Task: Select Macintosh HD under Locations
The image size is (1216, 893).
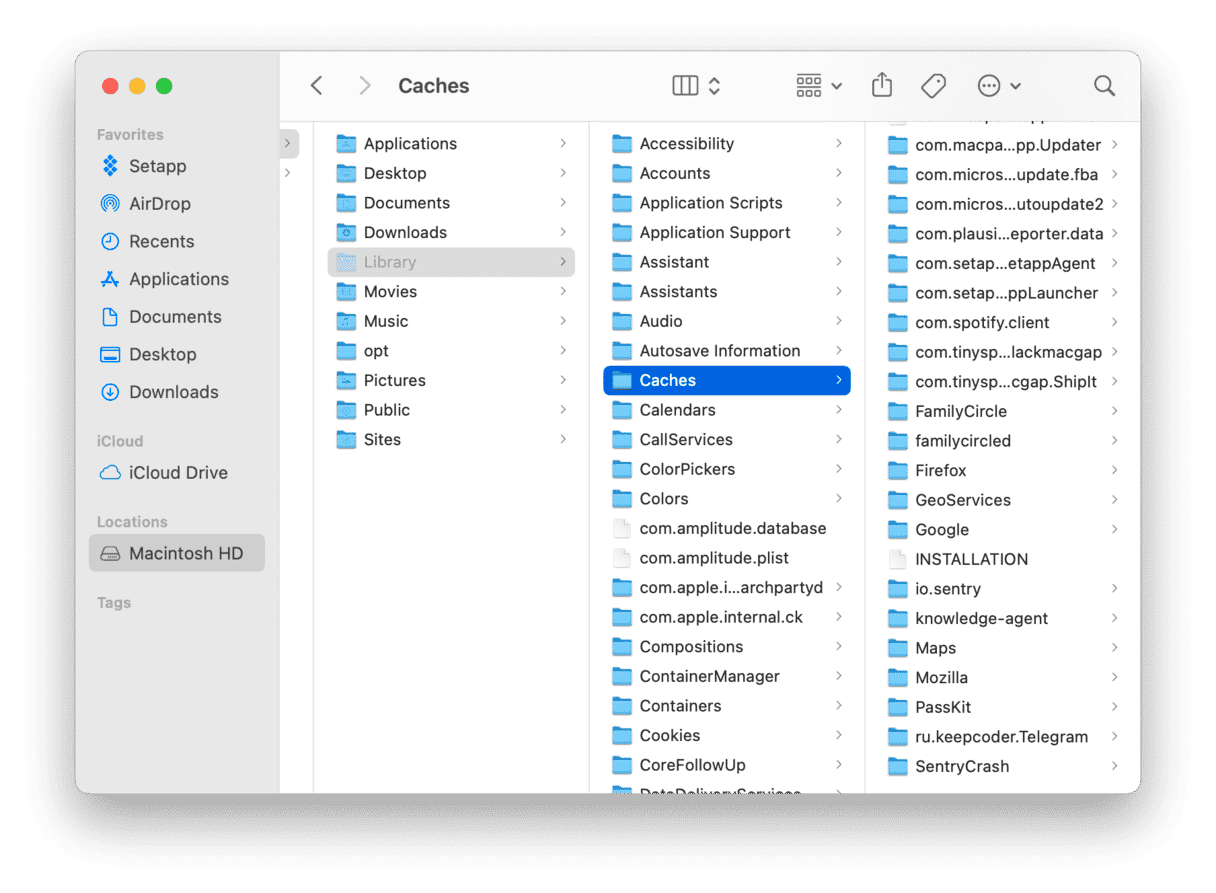Action: coord(177,553)
